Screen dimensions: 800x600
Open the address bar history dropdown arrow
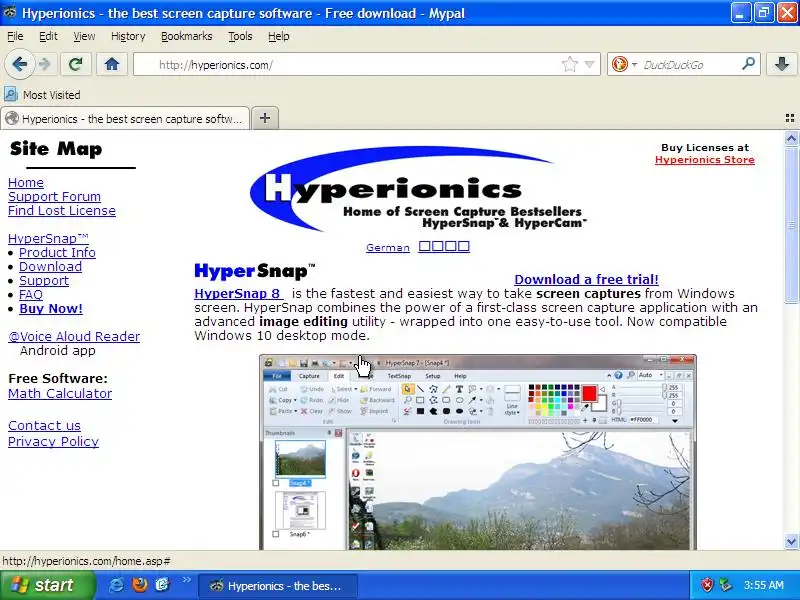589,64
